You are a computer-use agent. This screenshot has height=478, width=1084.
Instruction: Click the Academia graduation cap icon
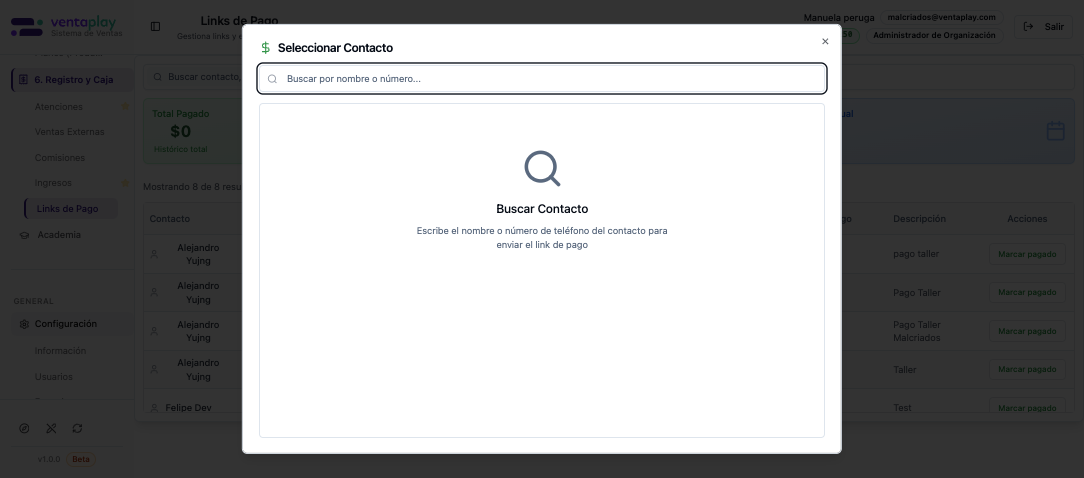point(24,235)
